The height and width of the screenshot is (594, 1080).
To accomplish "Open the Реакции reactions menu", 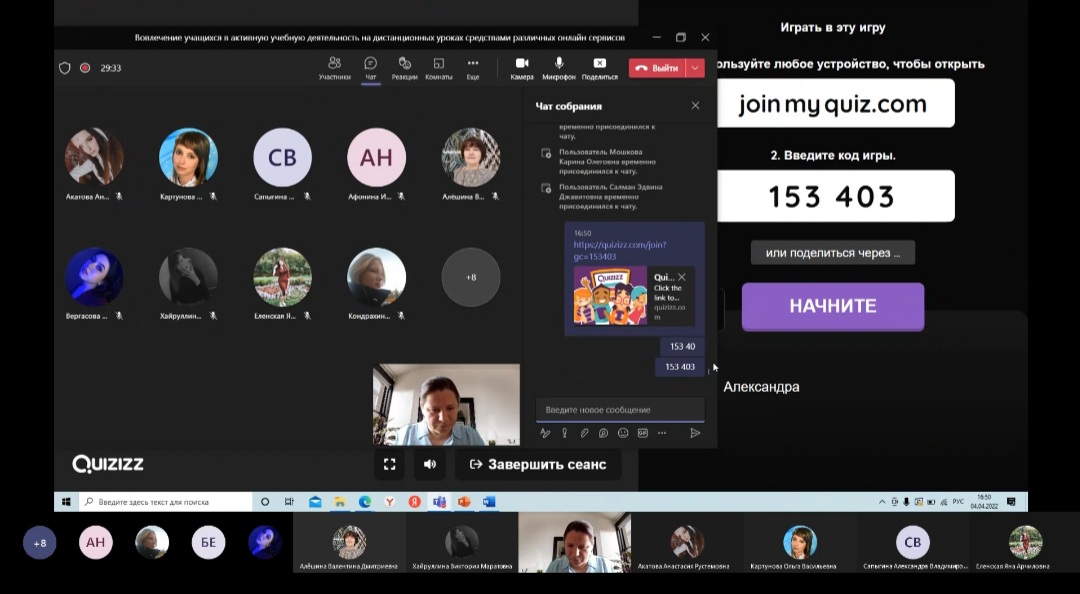I will pyautogui.click(x=404, y=67).
